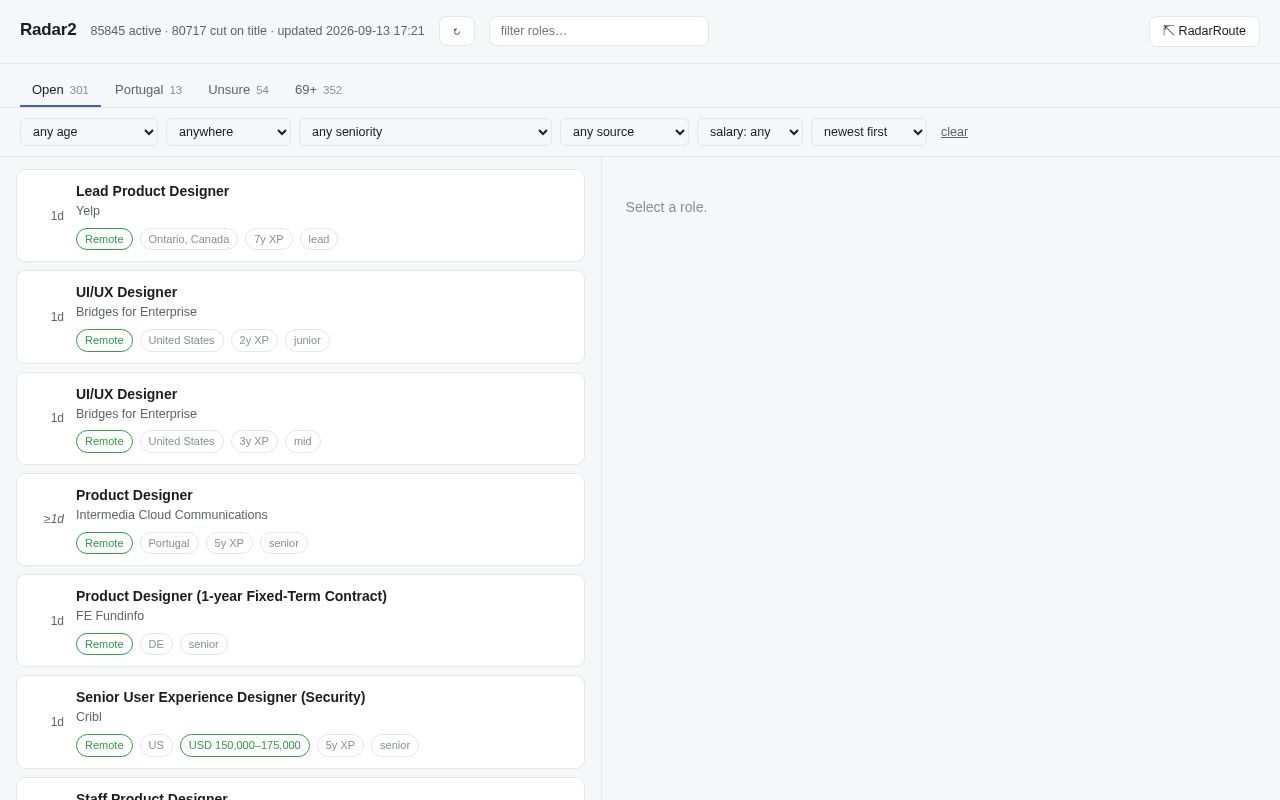Image resolution: width=1280 pixels, height=800 pixels.
Task: Click the DE location tag
Action: pyautogui.click(x=156, y=644)
